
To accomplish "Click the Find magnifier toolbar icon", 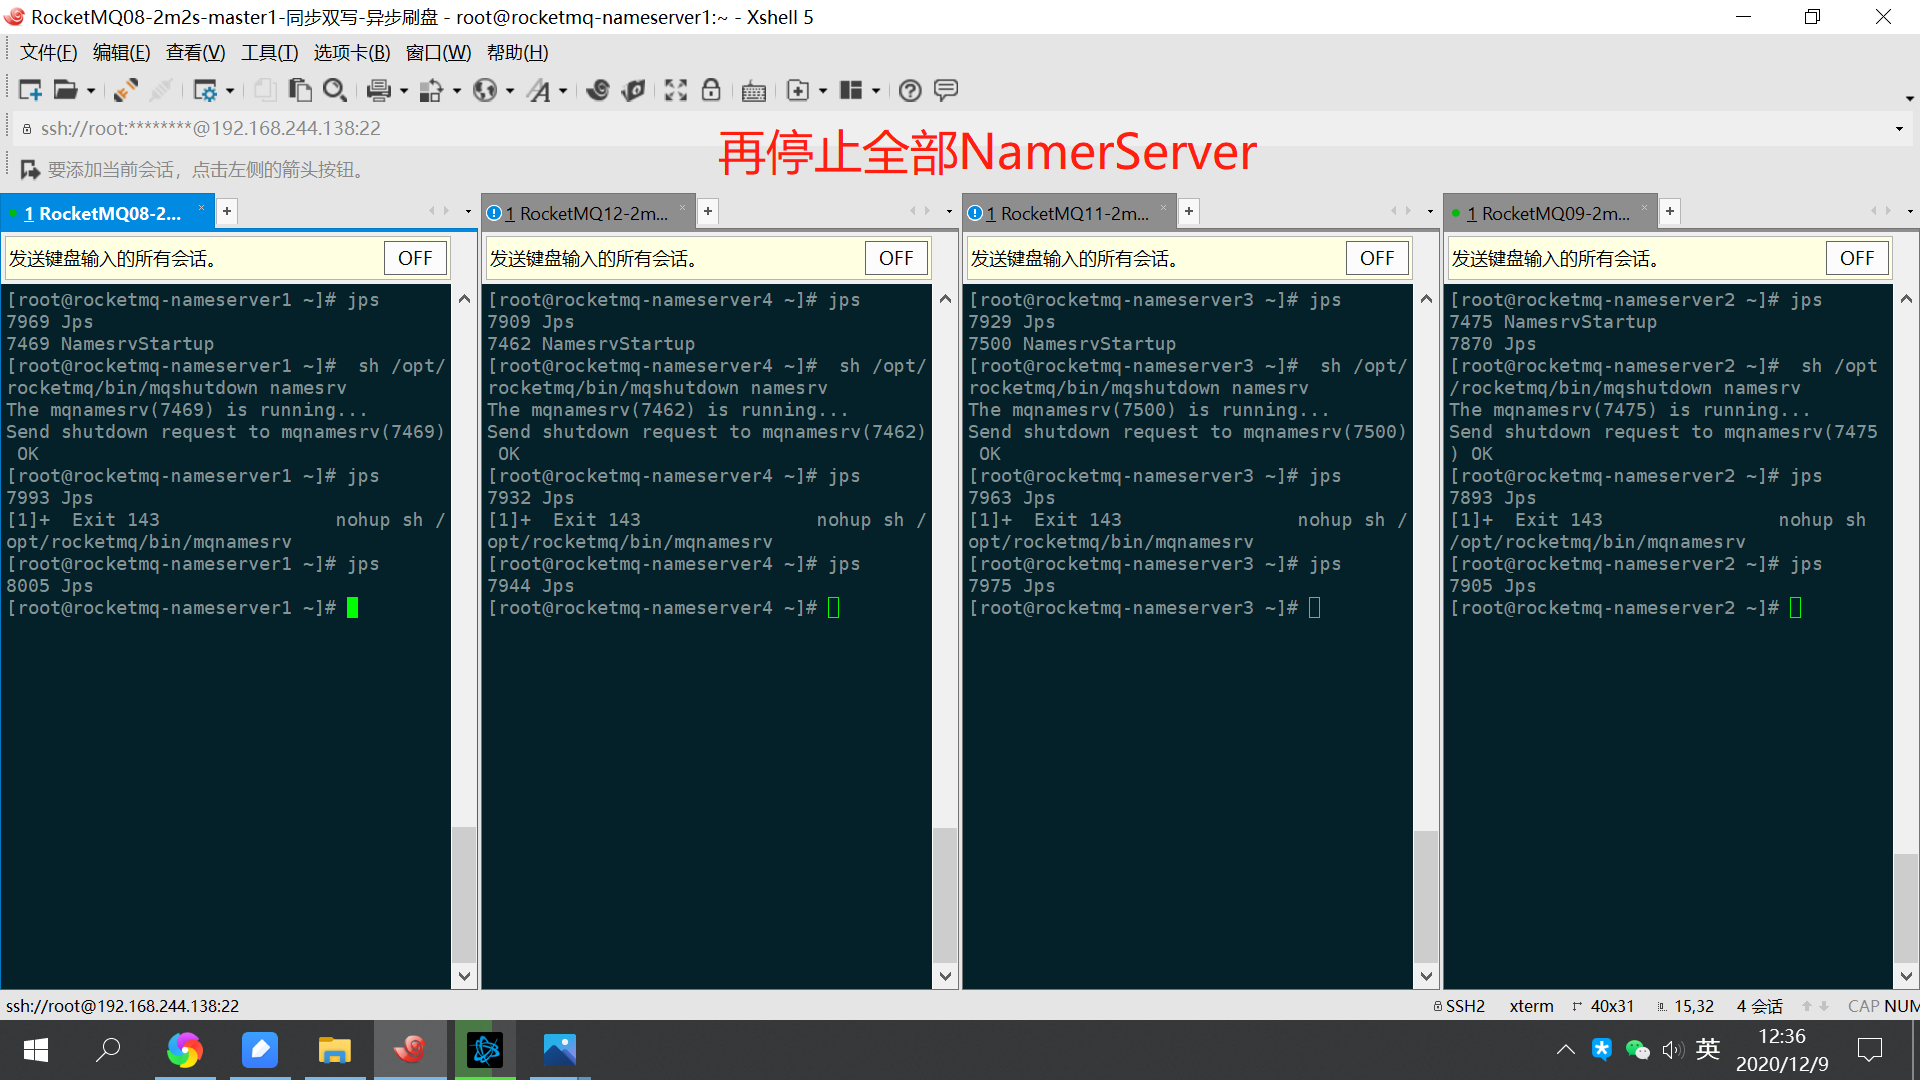I will pyautogui.click(x=335, y=90).
